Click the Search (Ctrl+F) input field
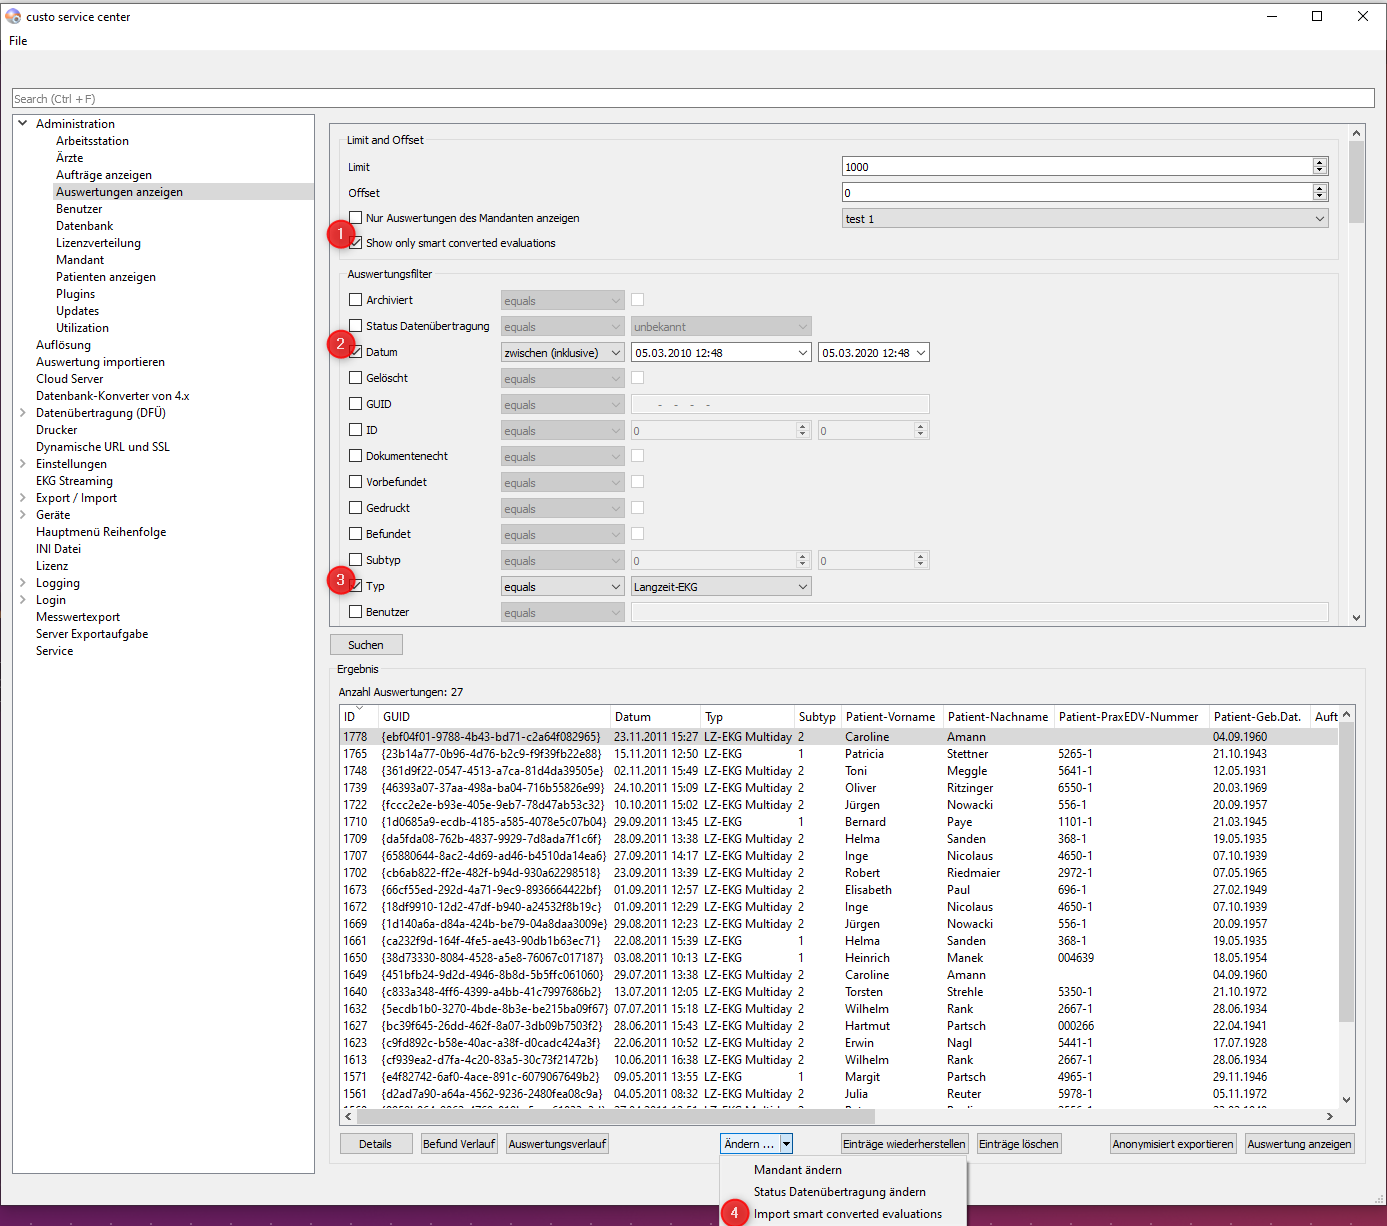 point(692,99)
